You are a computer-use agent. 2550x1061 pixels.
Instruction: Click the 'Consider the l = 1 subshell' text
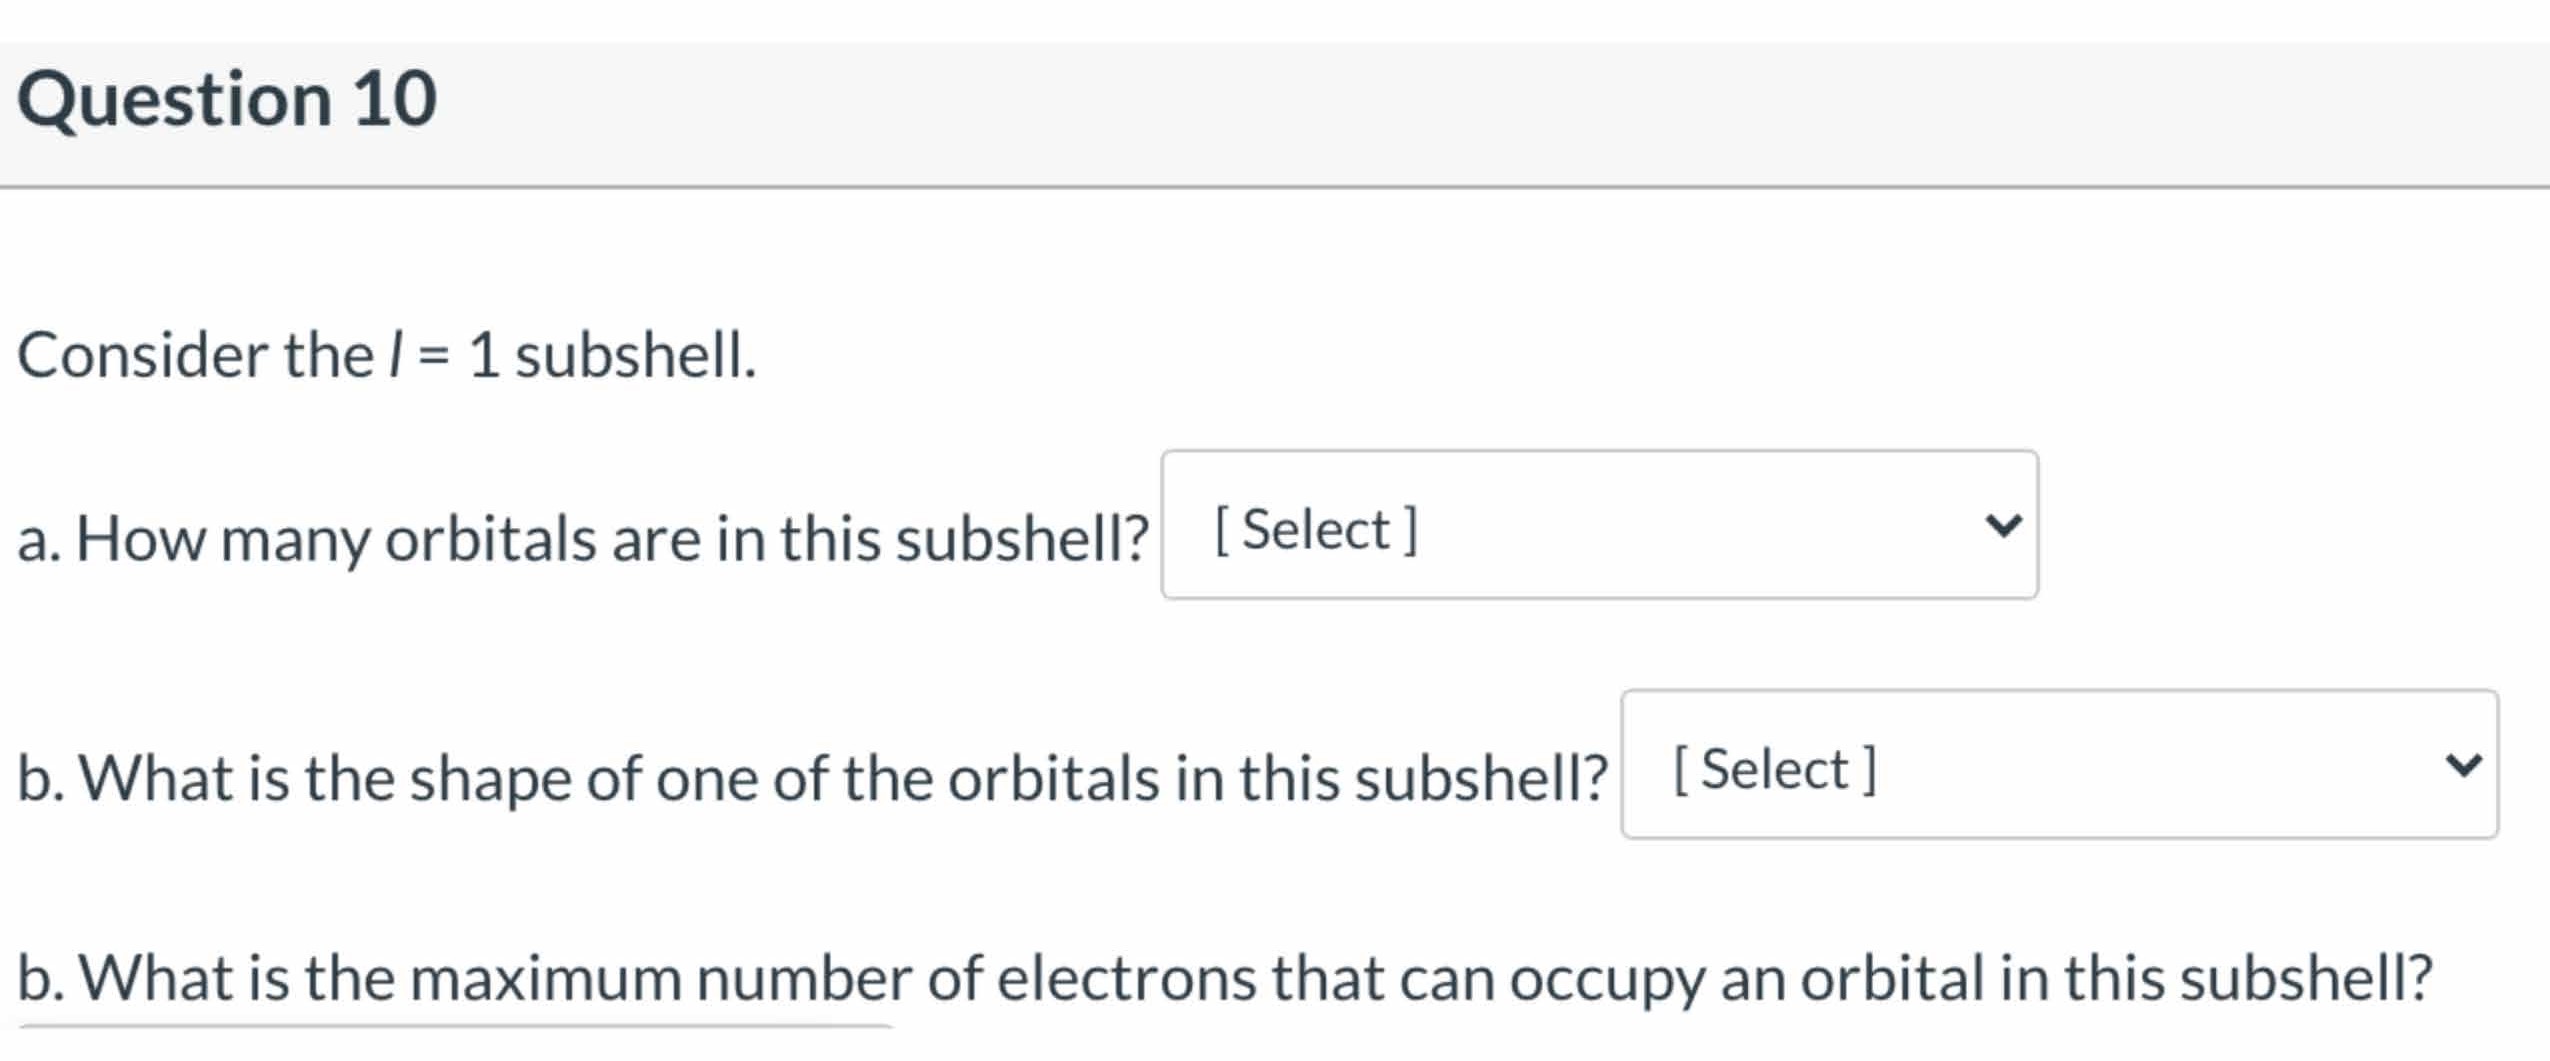coord(387,355)
